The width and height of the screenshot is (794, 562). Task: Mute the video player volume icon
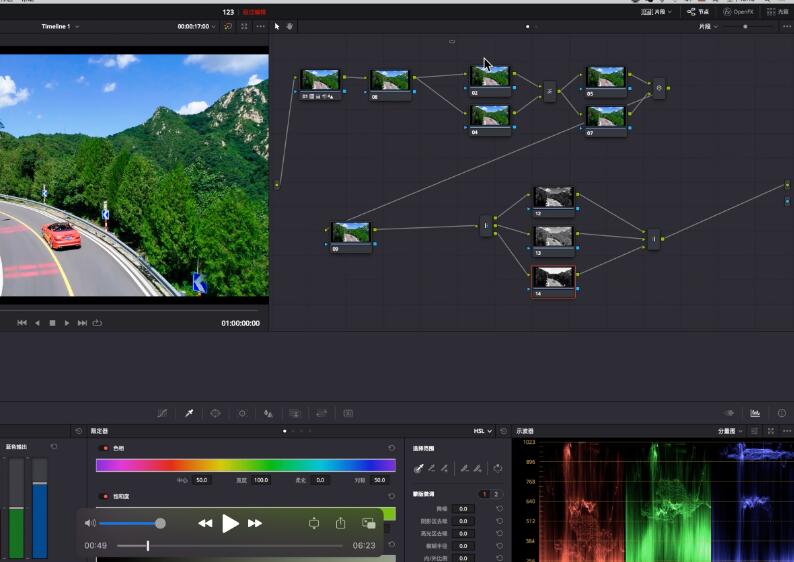click(90, 523)
